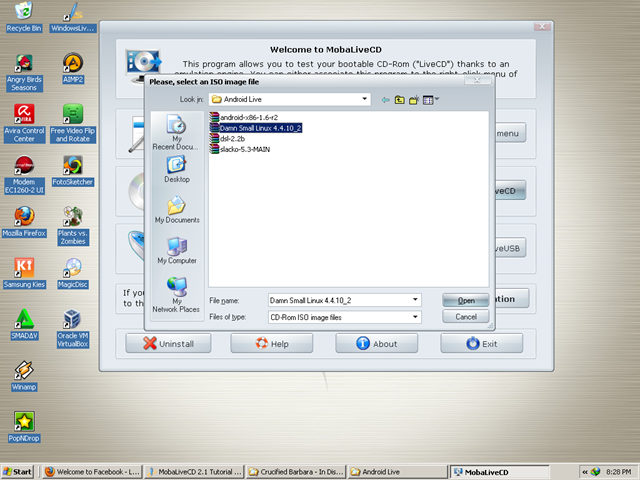This screenshot has height=480, width=640.
Task: Switch to Welcome to Facebook taskbar item
Action: click(92, 472)
